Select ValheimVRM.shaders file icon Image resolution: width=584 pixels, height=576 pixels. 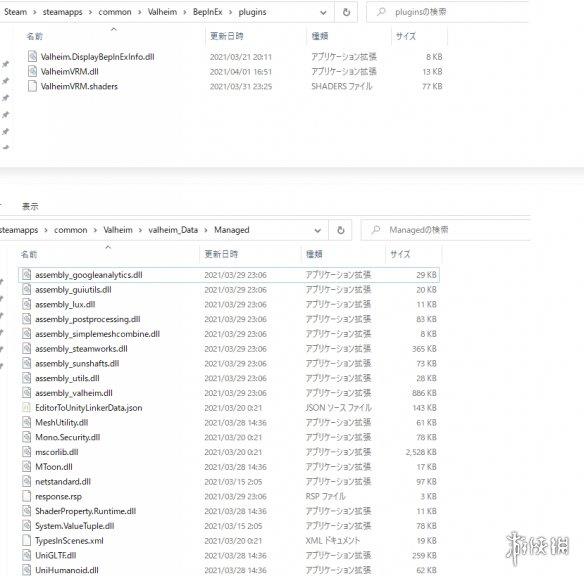pyautogui.click(x=32, y=86)
